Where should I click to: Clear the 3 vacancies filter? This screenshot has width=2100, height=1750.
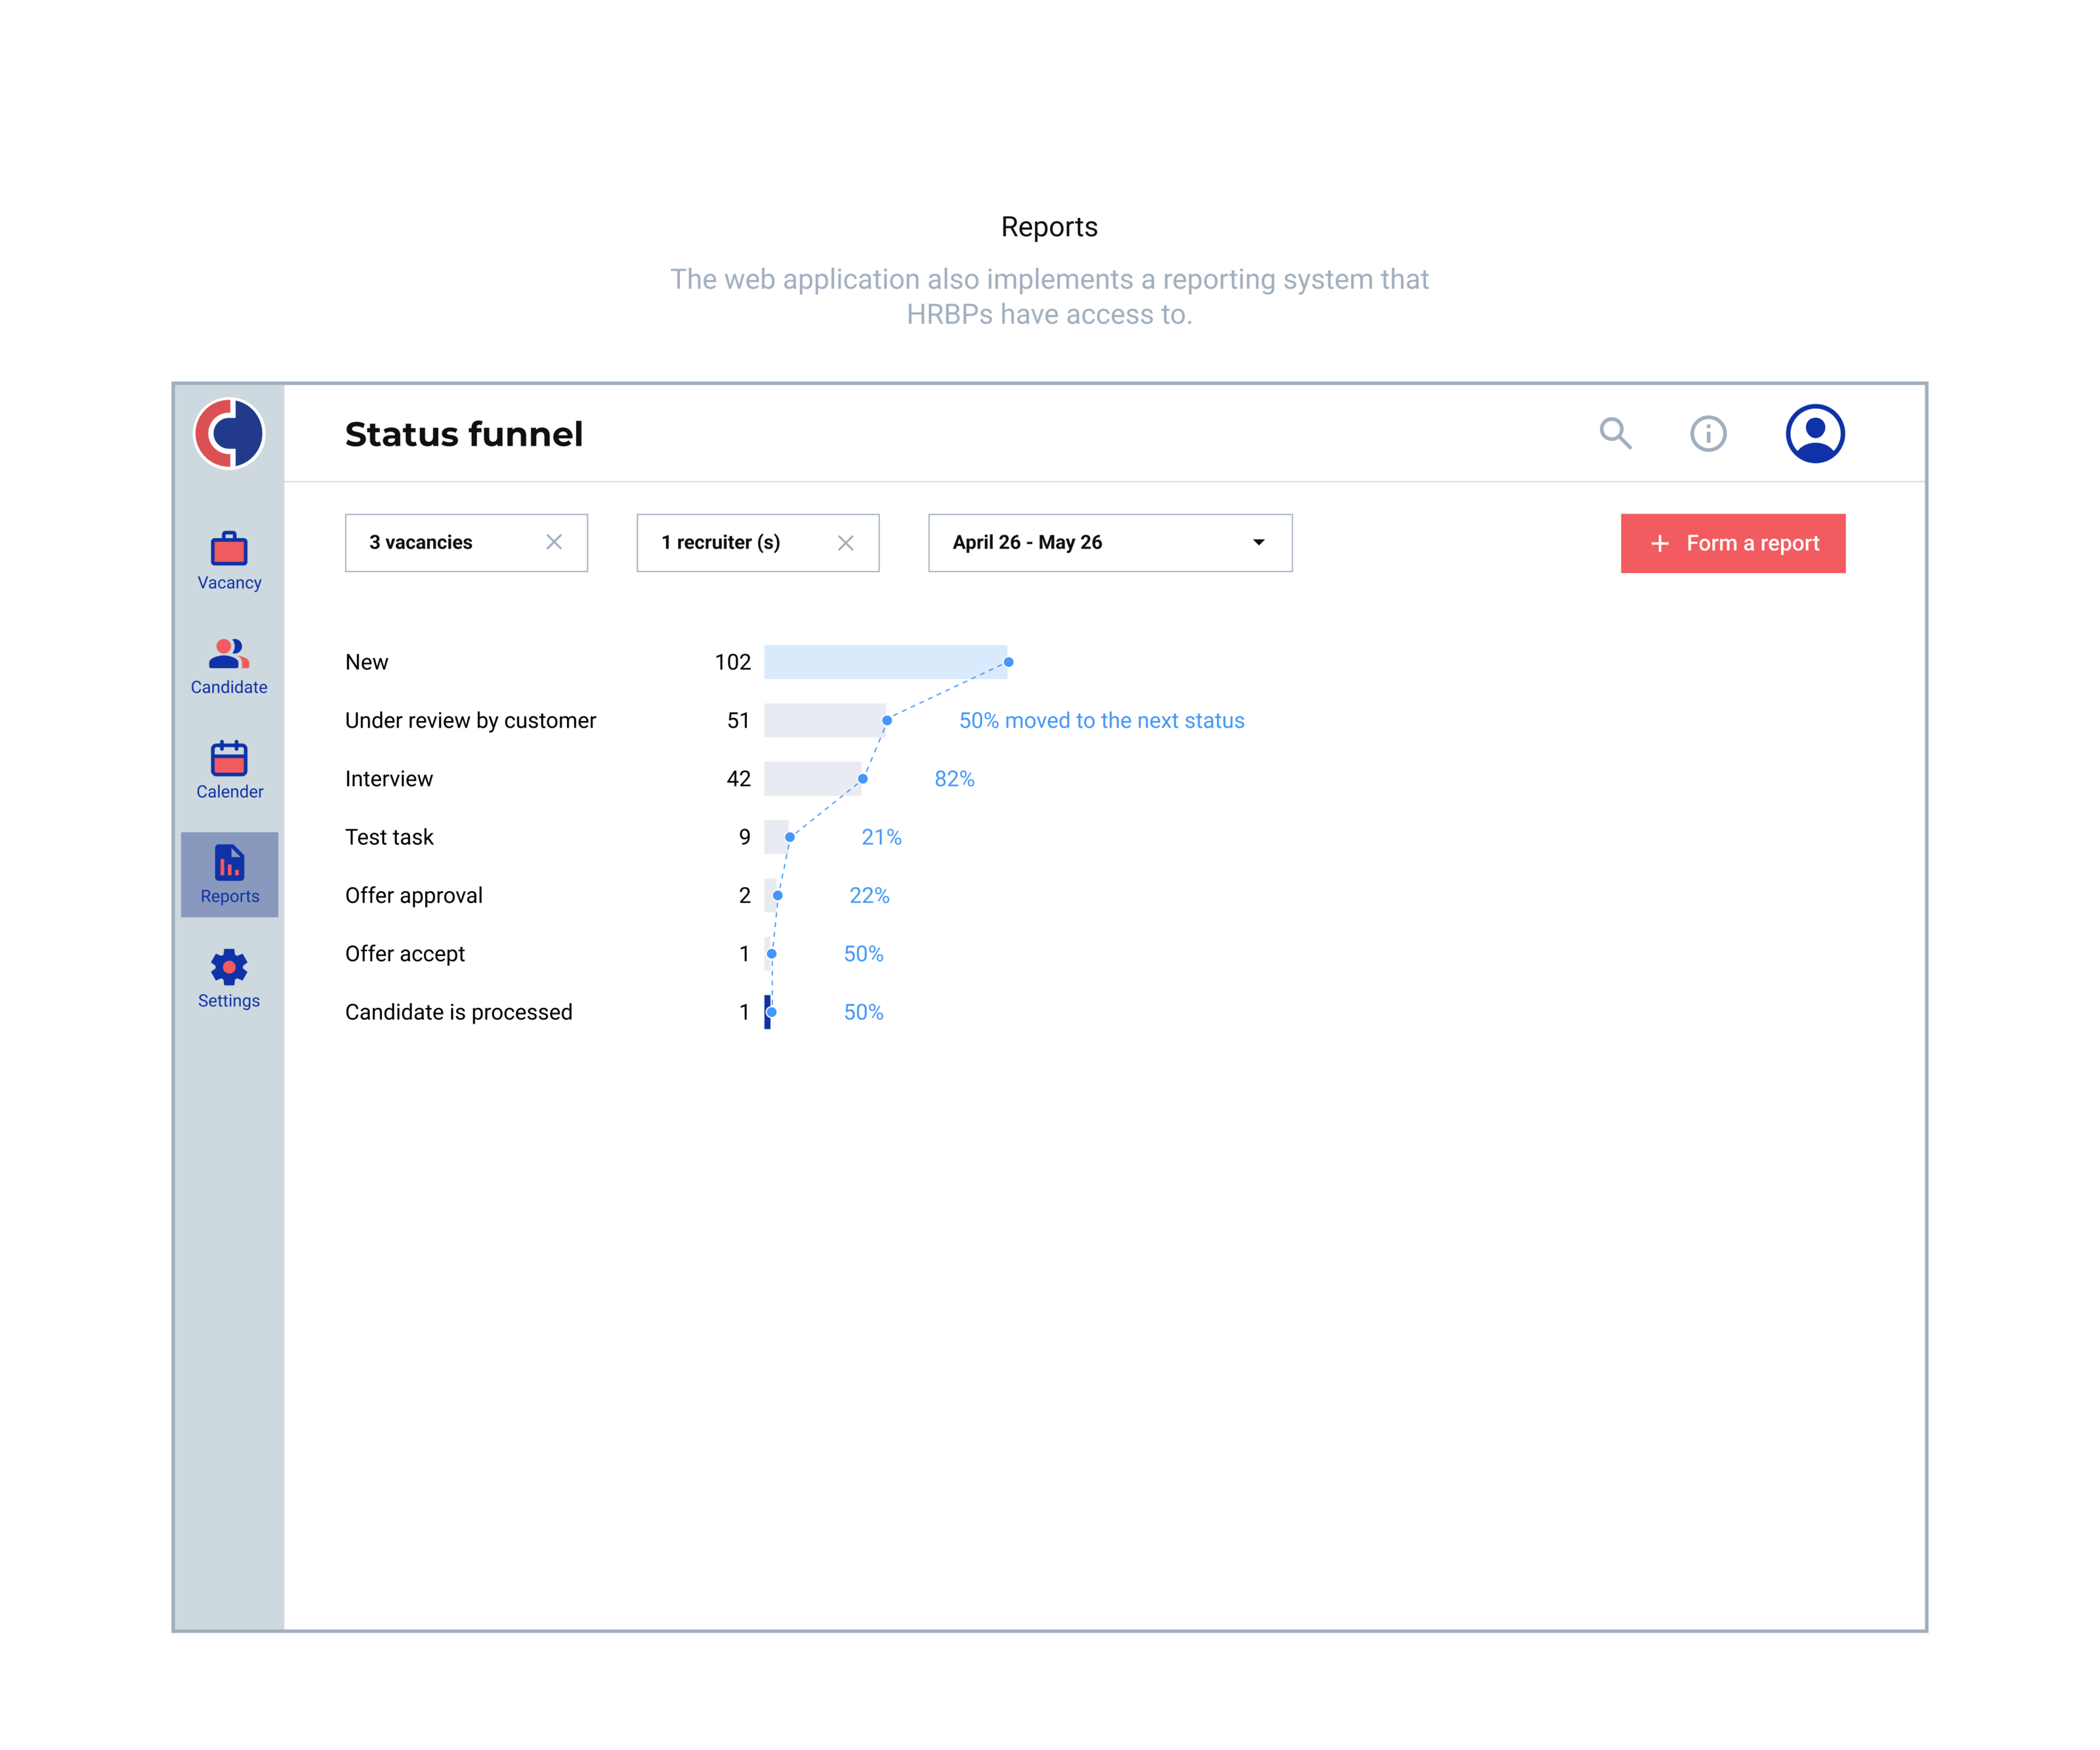tap(554, 542)
